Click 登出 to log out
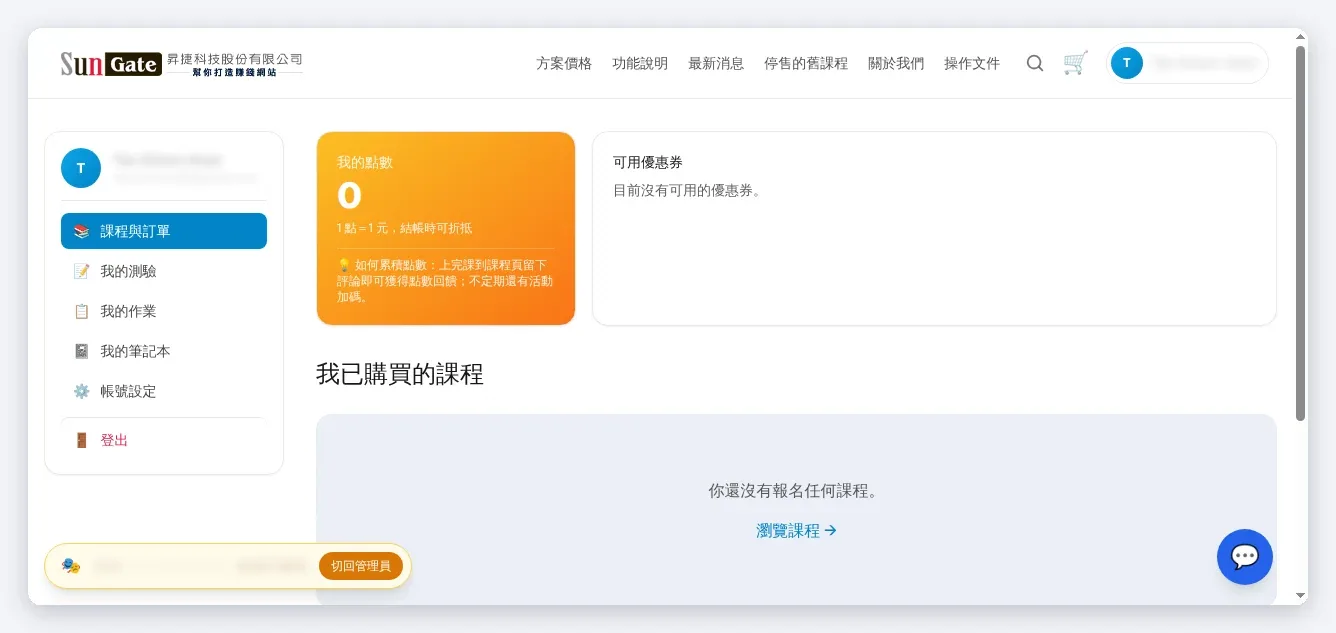 (164, 440)
